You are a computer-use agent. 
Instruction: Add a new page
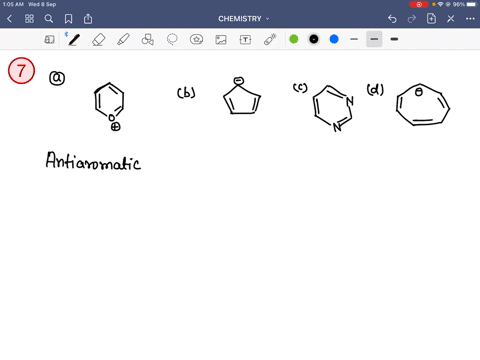click(x=431, y=19)
